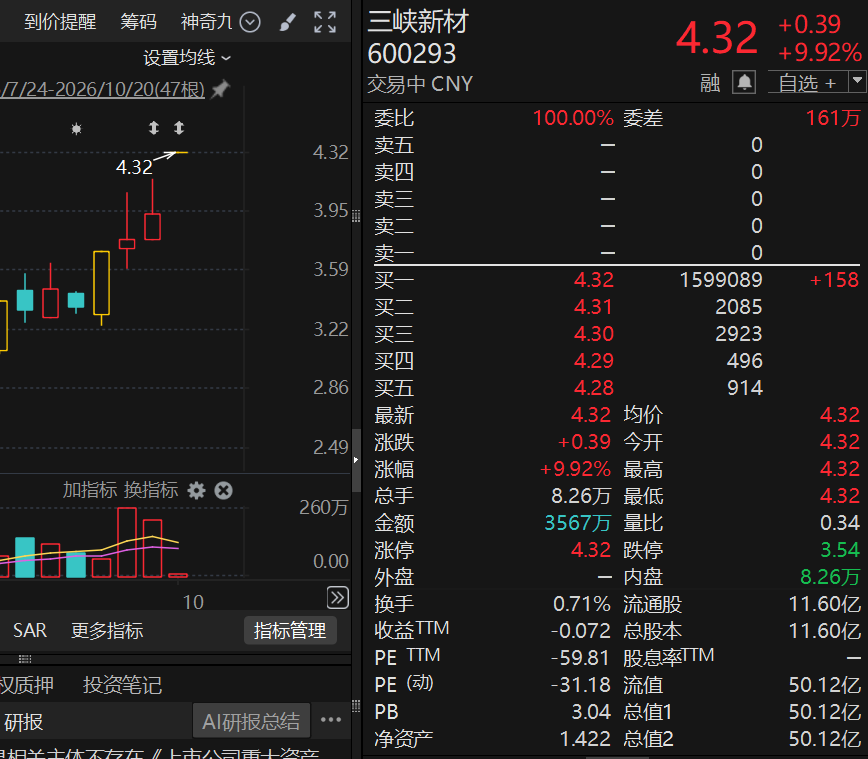Image resolution: width=868 pixels, height=759 pixels.
Task: Switch to the 投资笔记 tab
Action: [x=122, y=685]
